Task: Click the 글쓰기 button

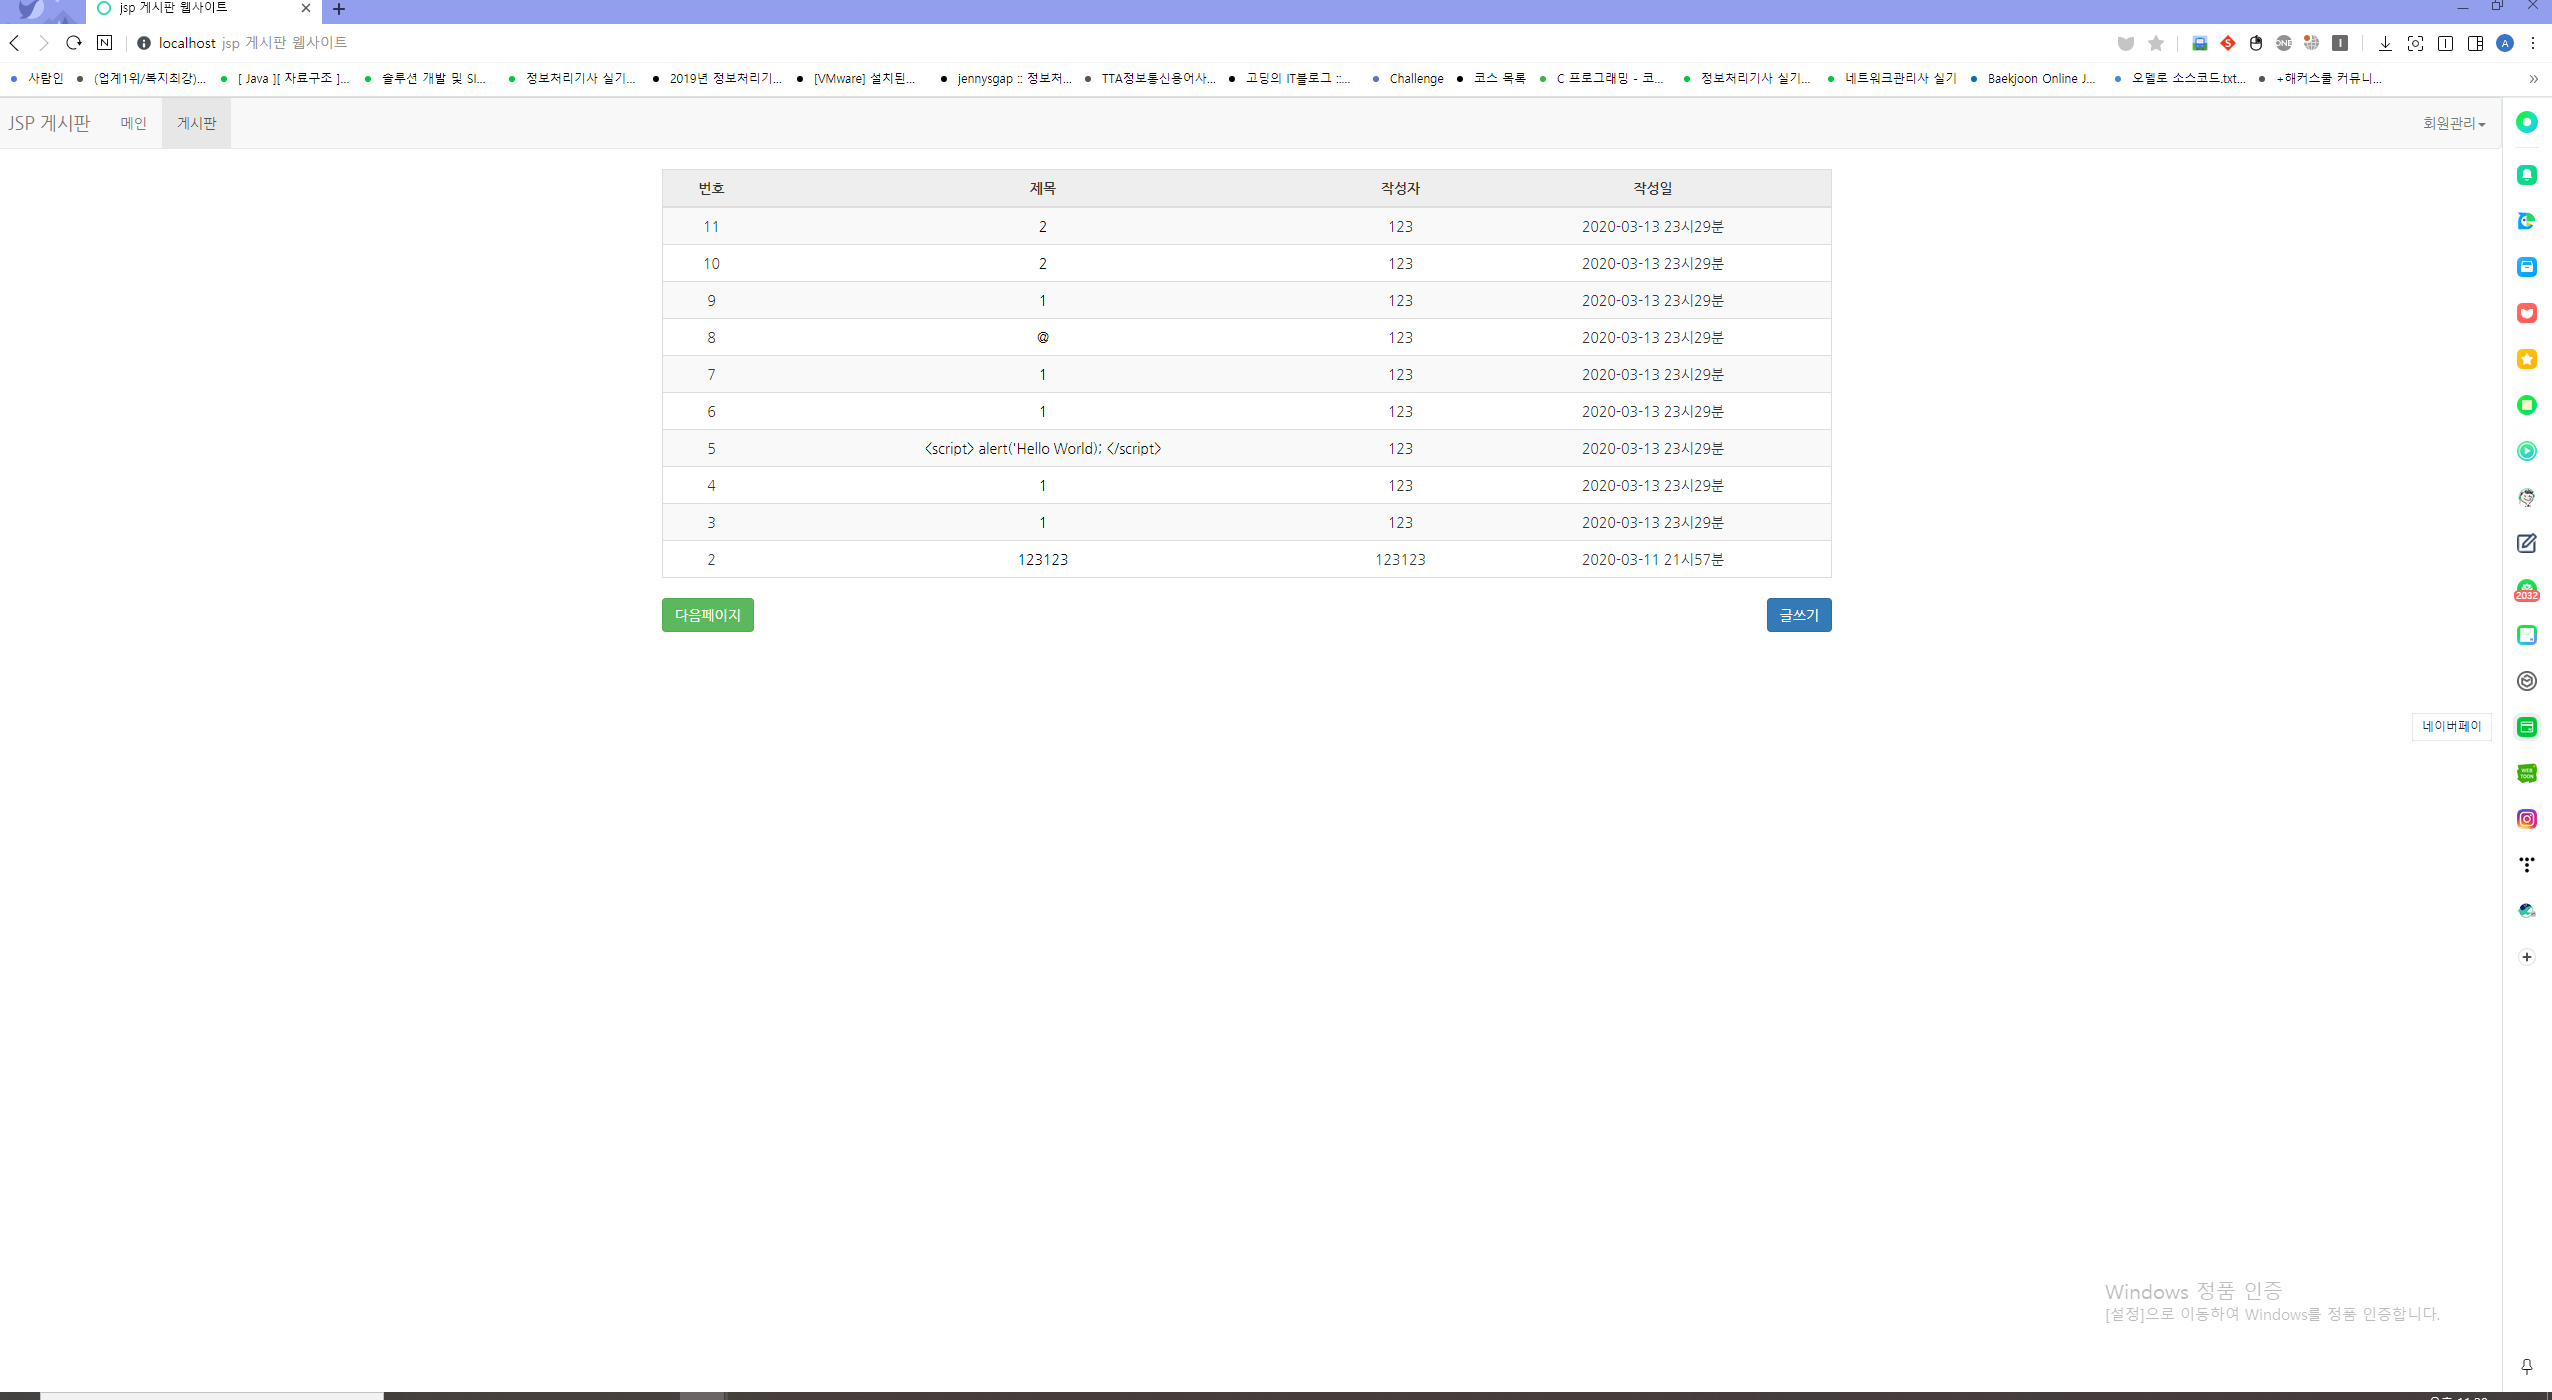Action: point(1798,614)
